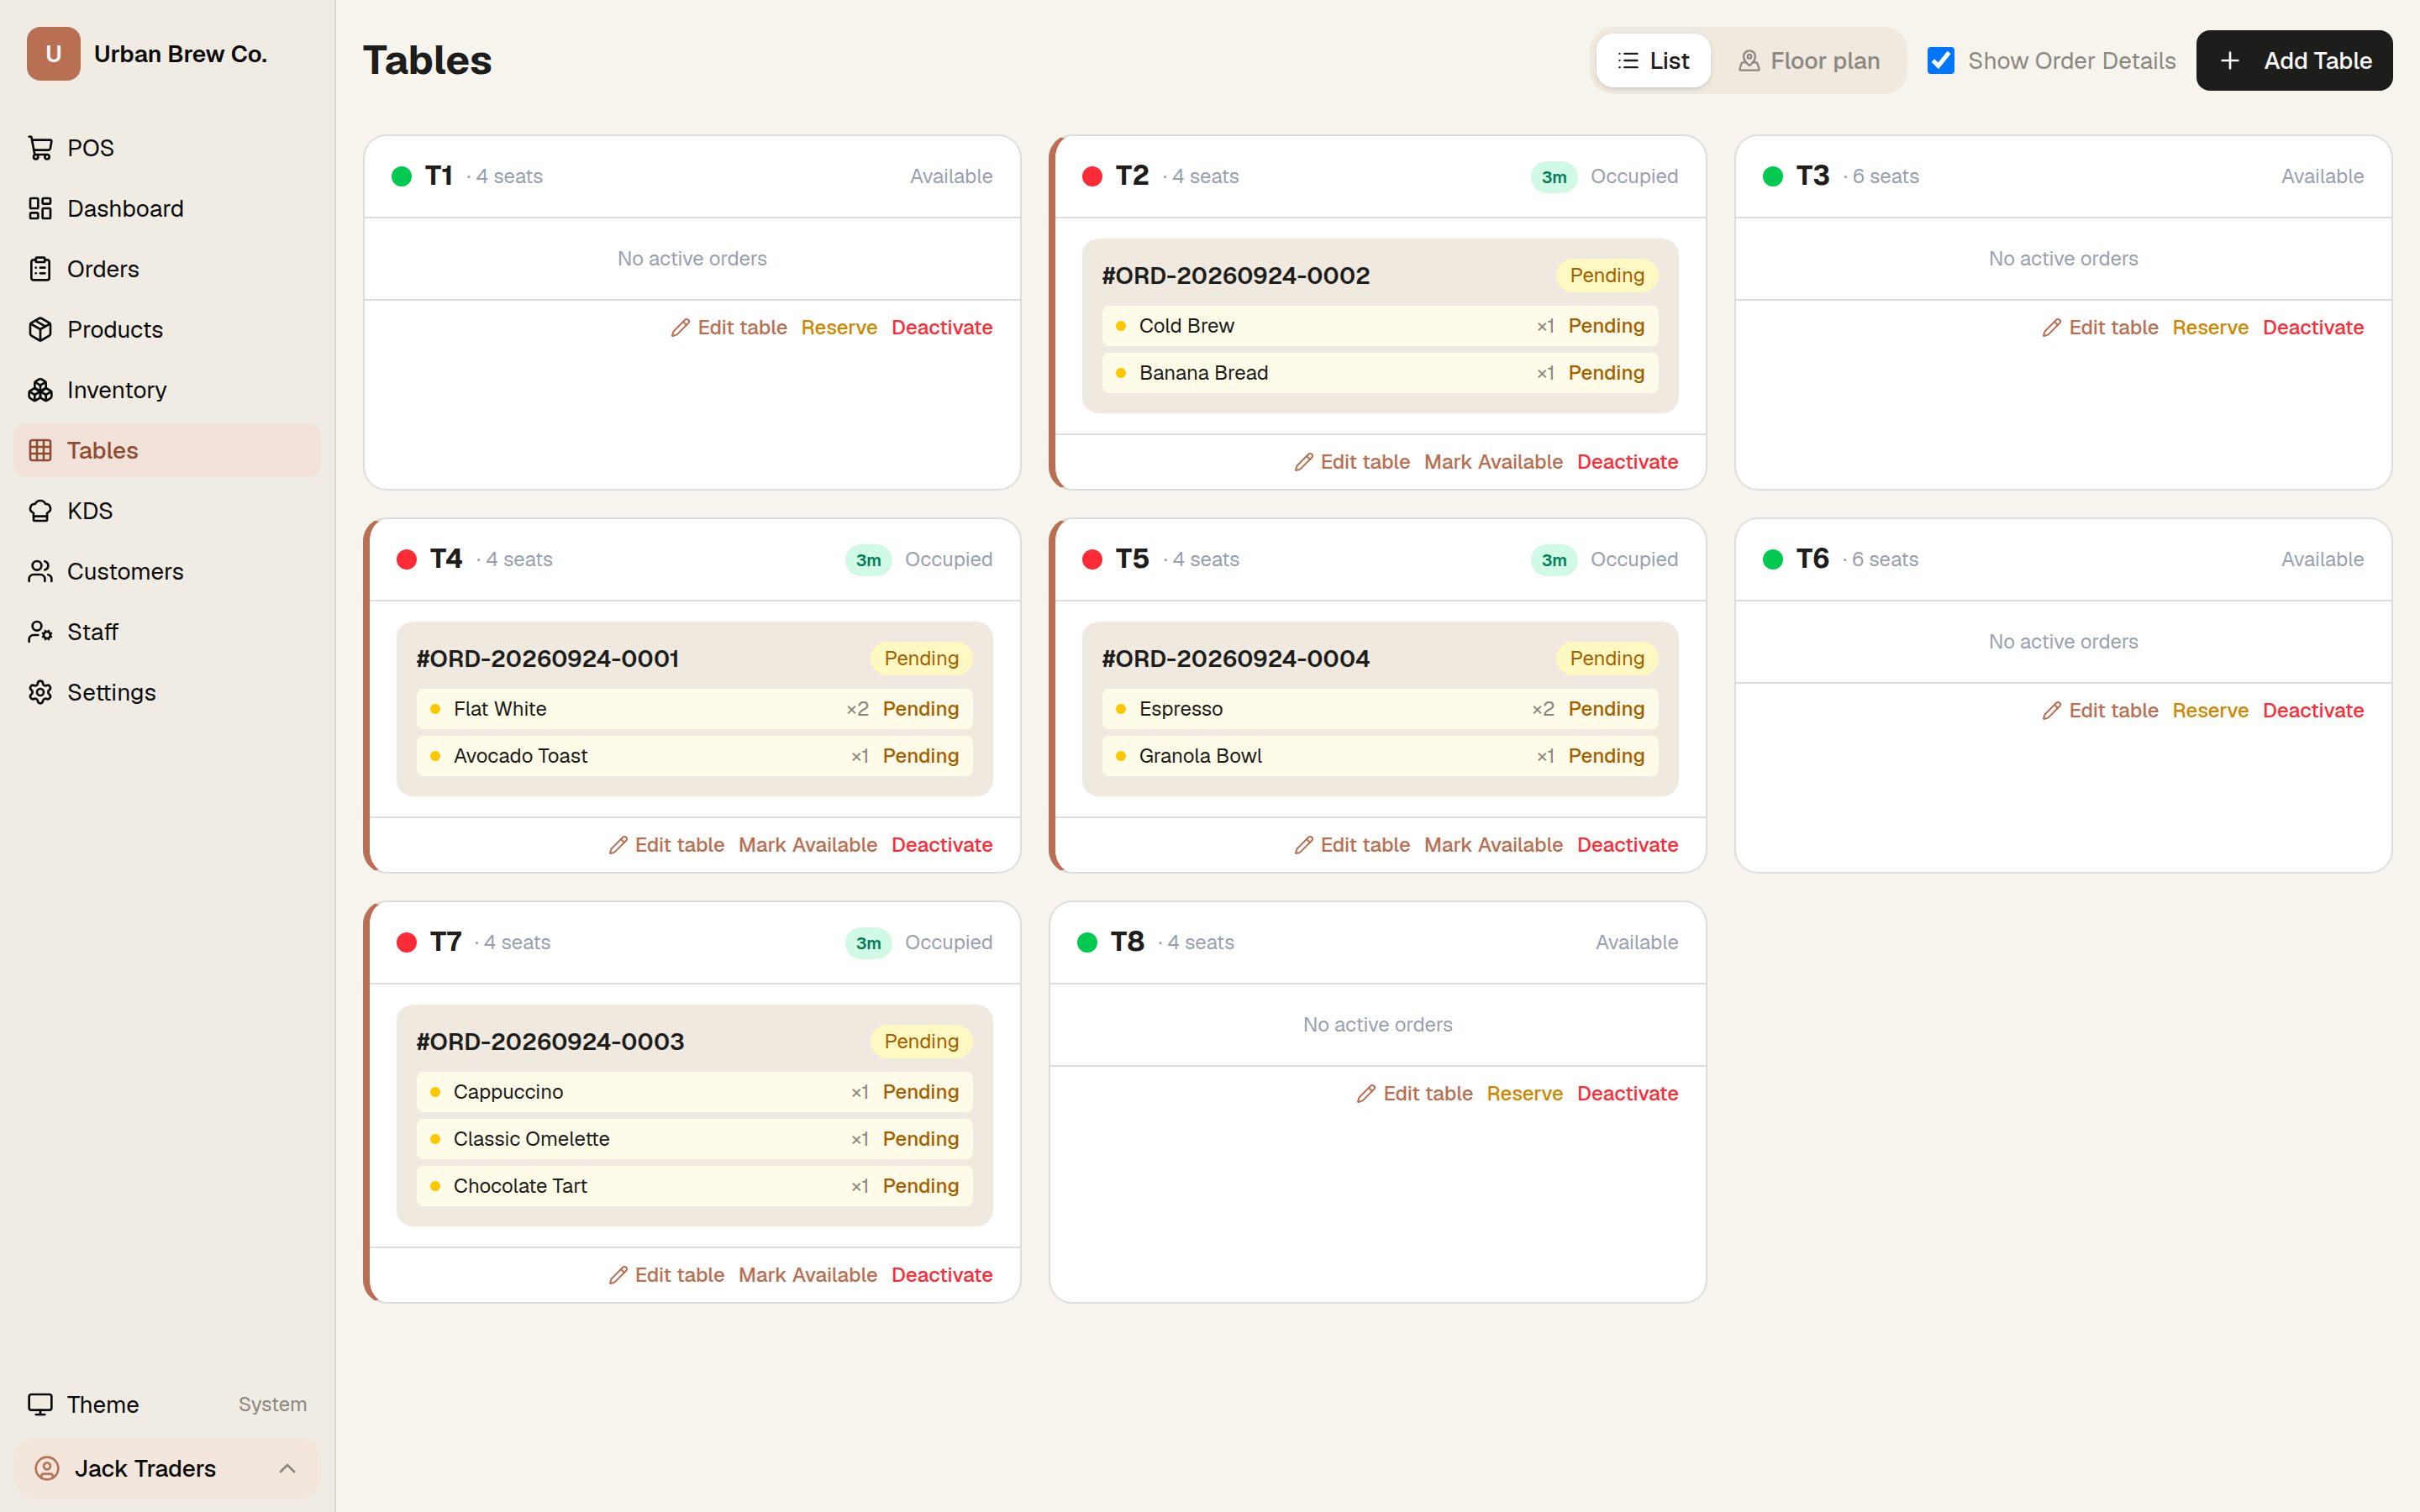Image resolution: width=2420 pixels, height=1512 pixels.
Task: Click the pencil icon on T4 card
Action: click(618, 845)
